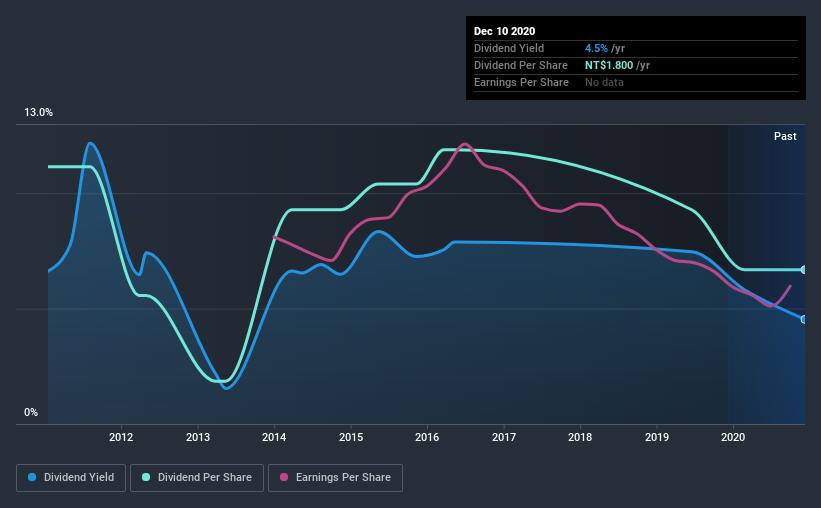Click the 2014 x-axis label

pyautogui.click(x=274, y=437)
